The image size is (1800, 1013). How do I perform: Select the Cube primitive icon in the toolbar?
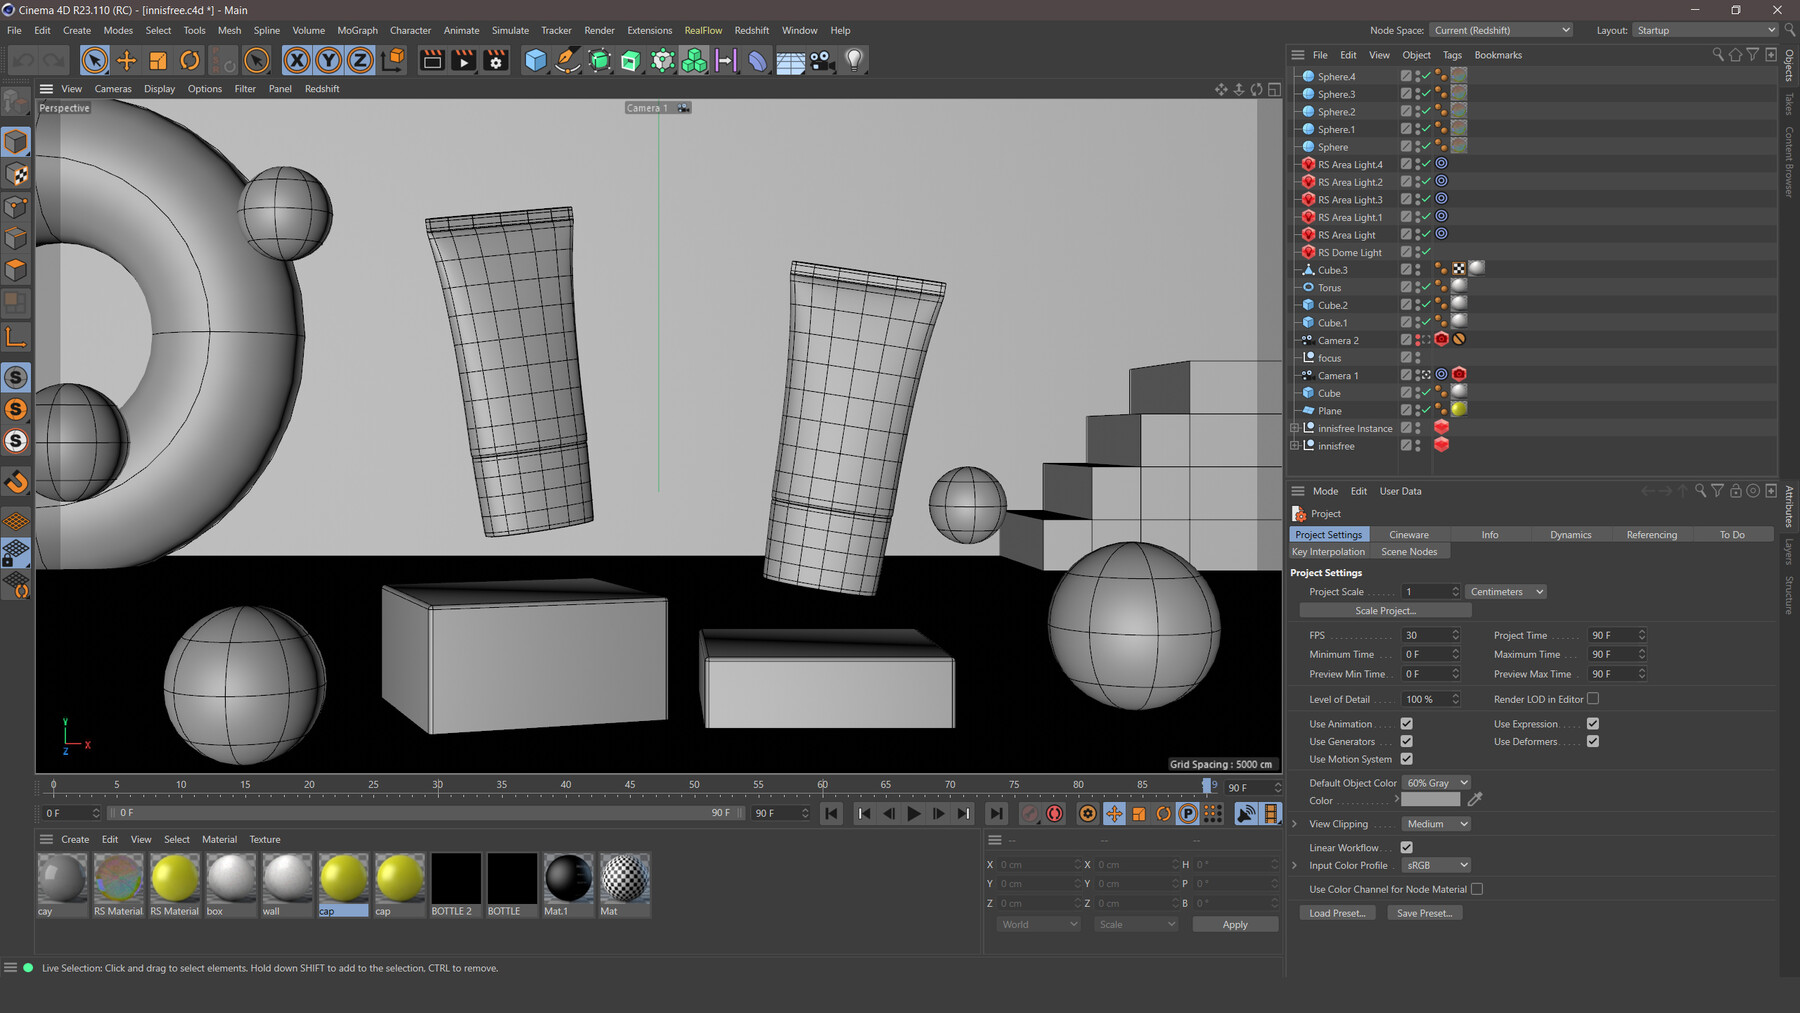click(535, 60)
